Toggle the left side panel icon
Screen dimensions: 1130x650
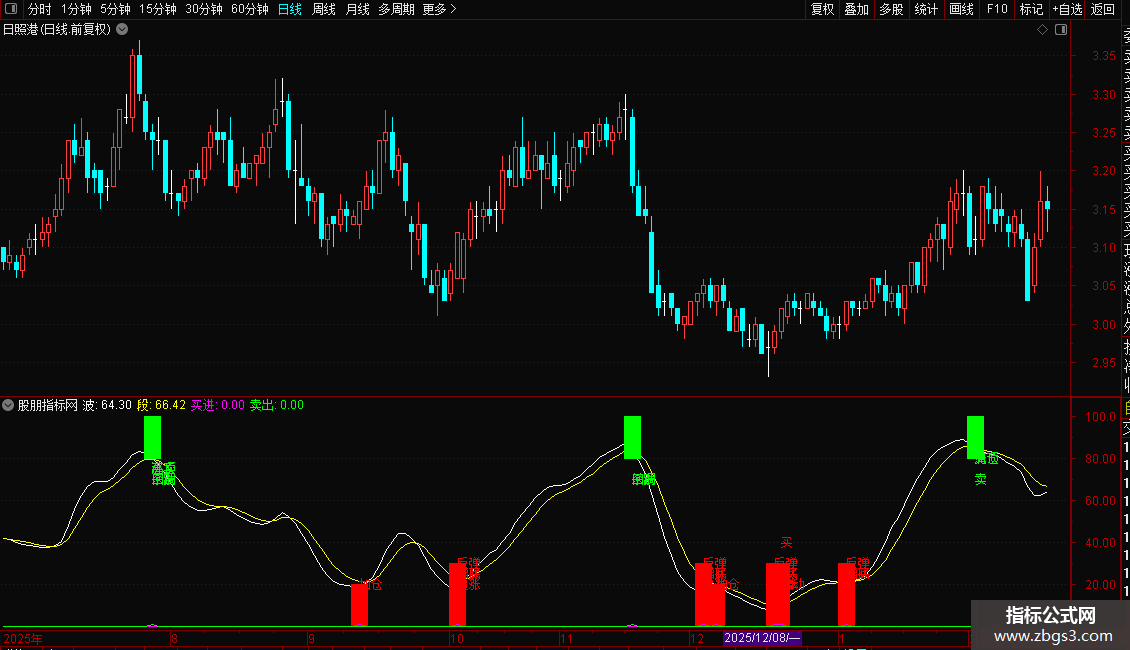(11, 9)
